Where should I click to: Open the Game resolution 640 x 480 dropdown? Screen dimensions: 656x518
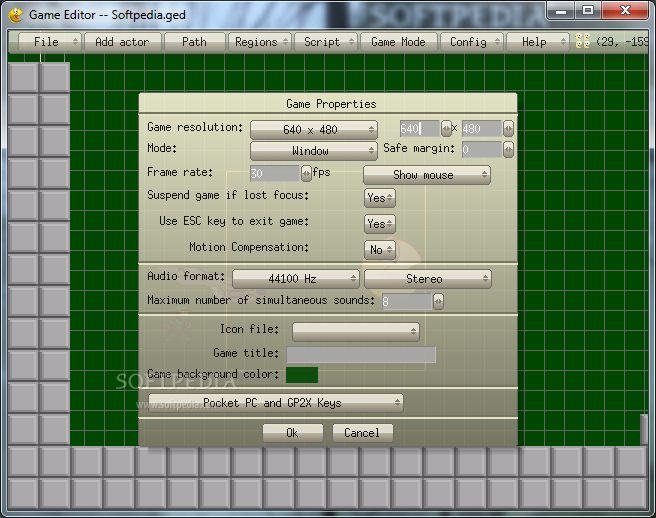tap(314, 130)
